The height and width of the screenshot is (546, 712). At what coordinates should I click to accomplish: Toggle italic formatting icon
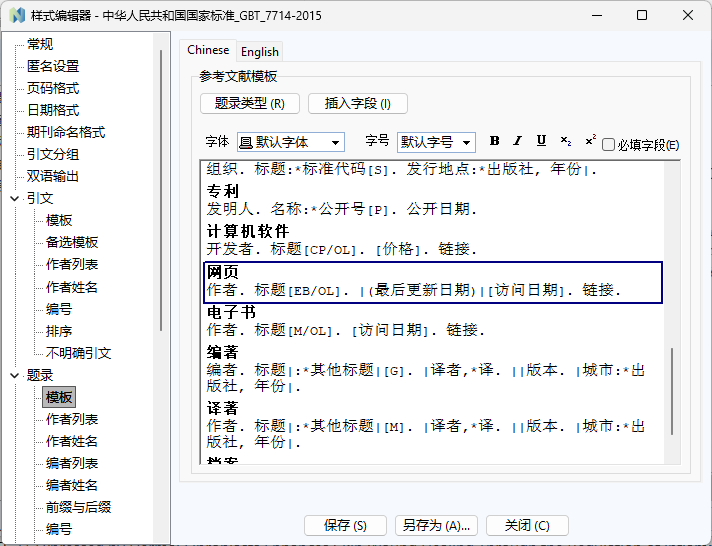pyautogui.click(x=518, y=141)
